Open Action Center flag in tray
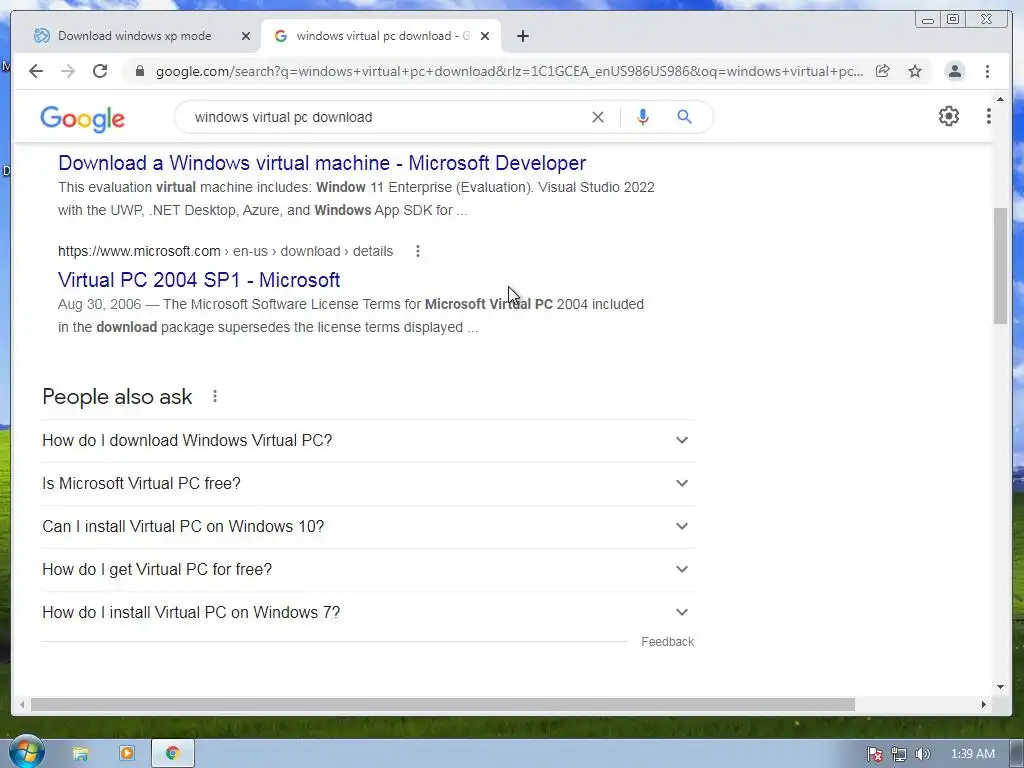This screenshot has width=1024, height=768. coord(874,754)
